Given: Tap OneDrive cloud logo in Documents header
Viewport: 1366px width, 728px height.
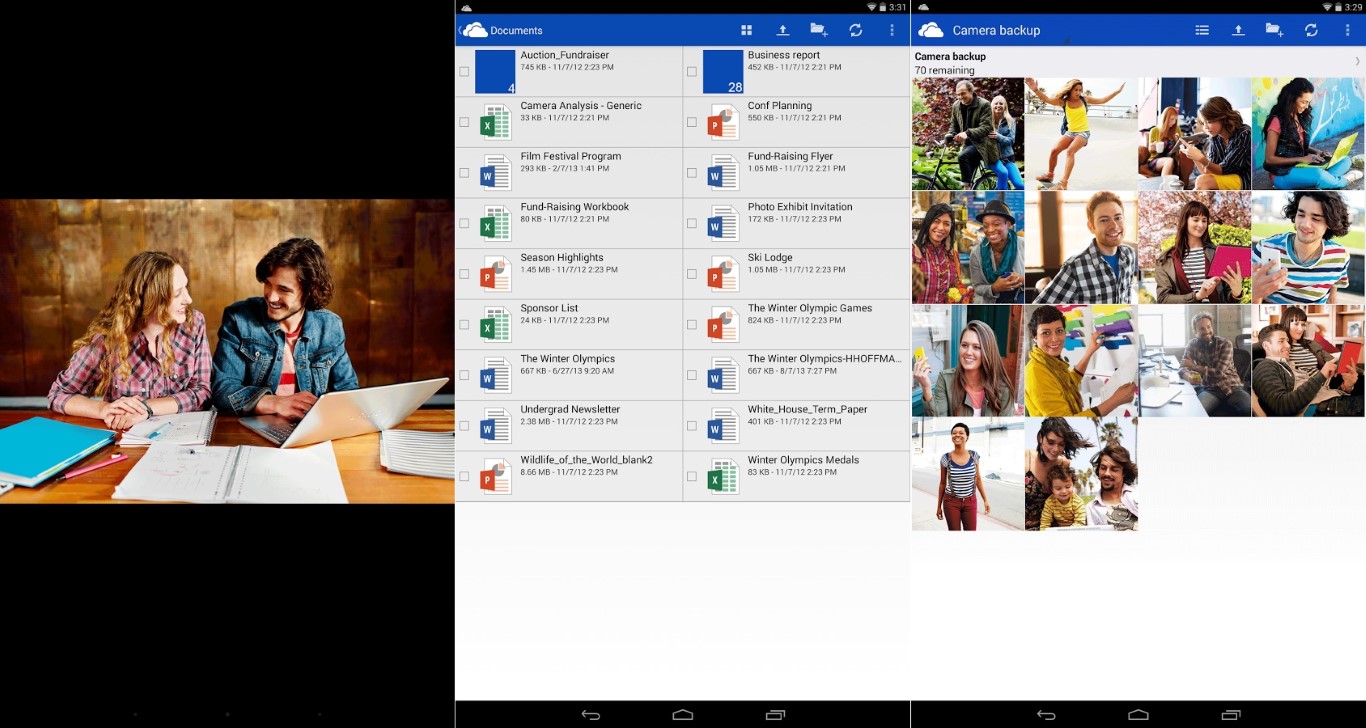Looking at the screenshot, I should tap(475, 31).
